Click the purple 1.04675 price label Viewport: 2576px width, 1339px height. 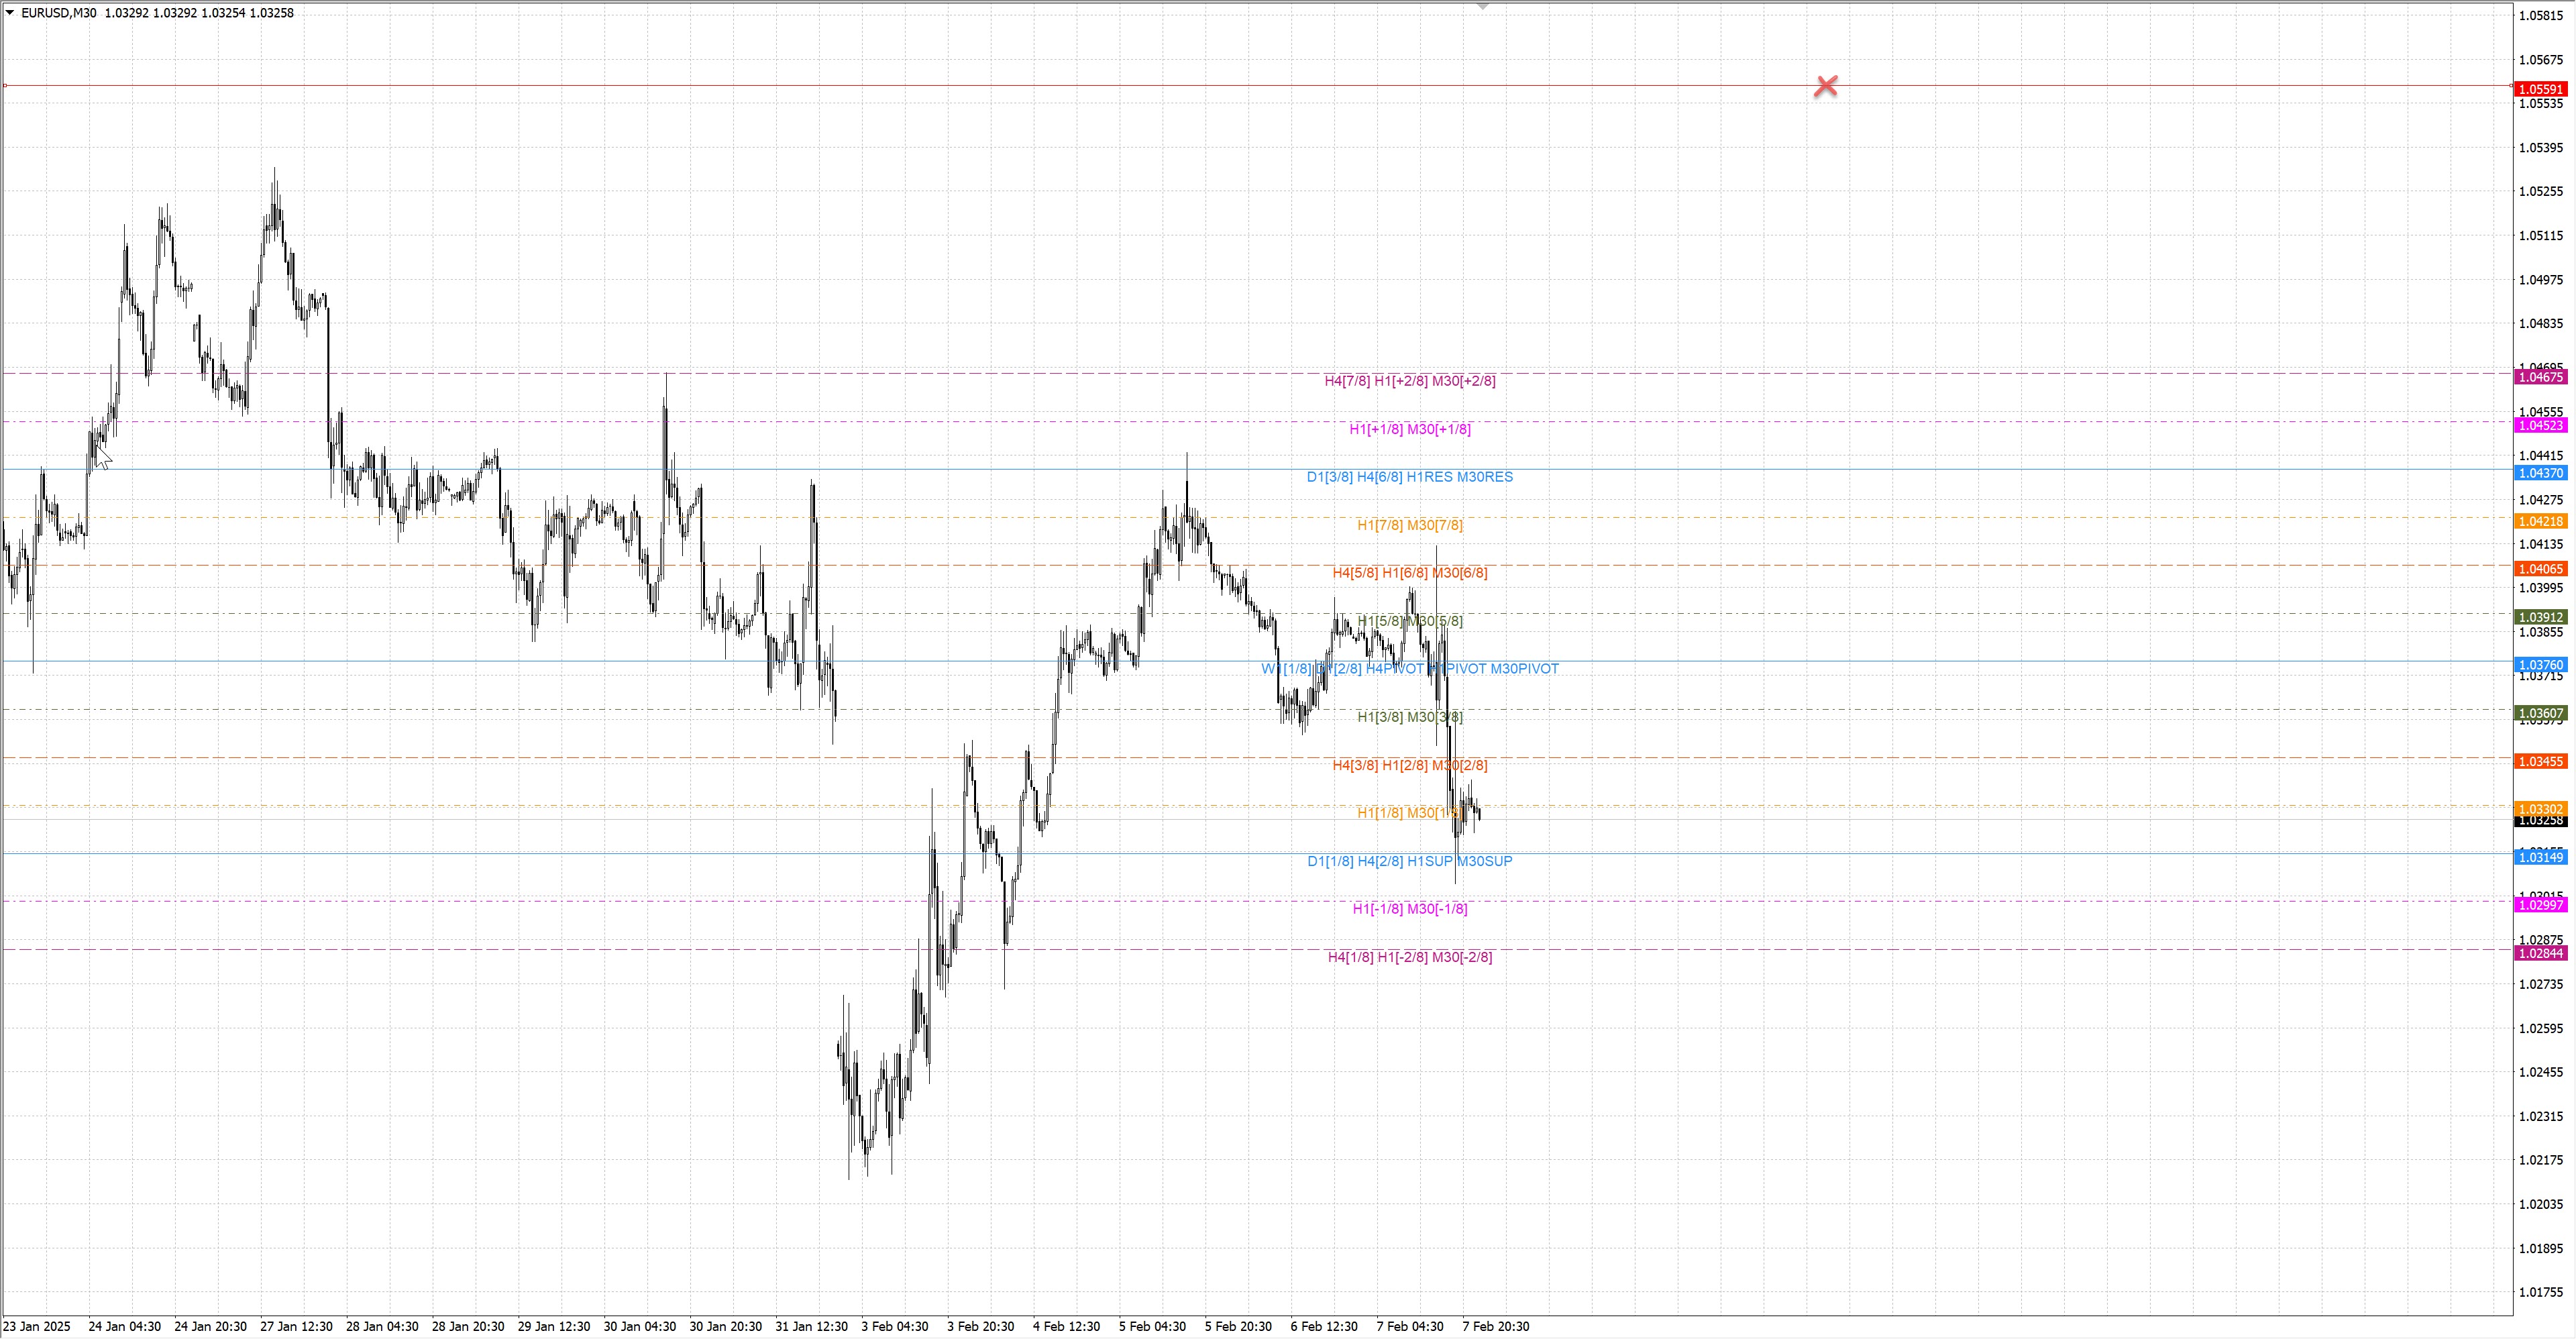tap(2540, 377)
